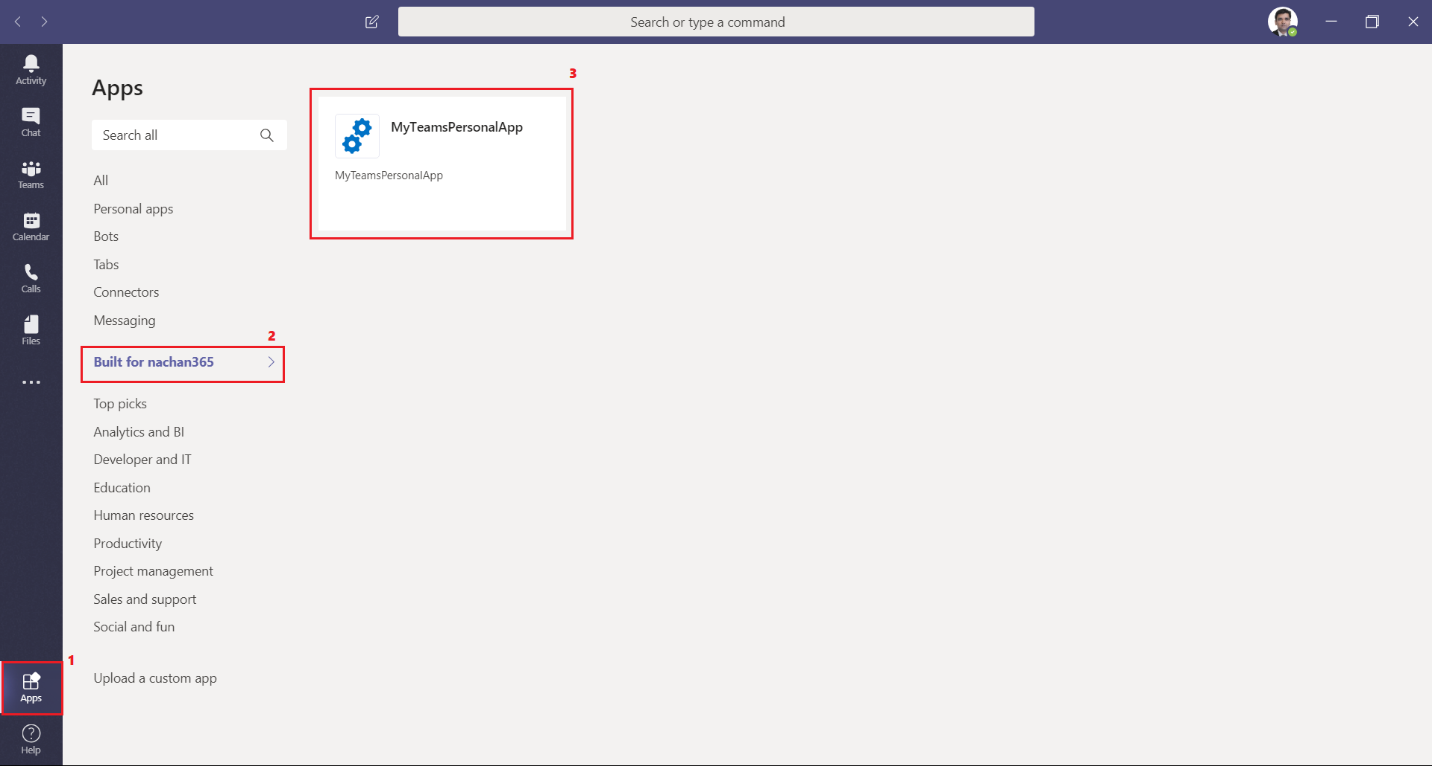Viewport: 1432px width, 766px height.
Task: Open the Developer and IT category
Action: (142, 460)
